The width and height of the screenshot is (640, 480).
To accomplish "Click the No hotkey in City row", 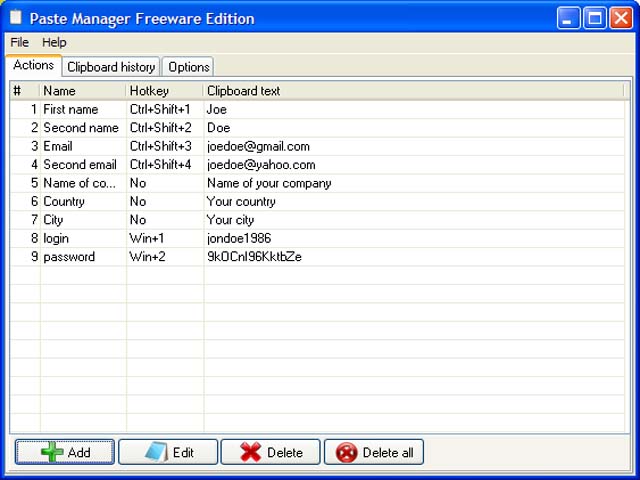I will pos(138,220).
